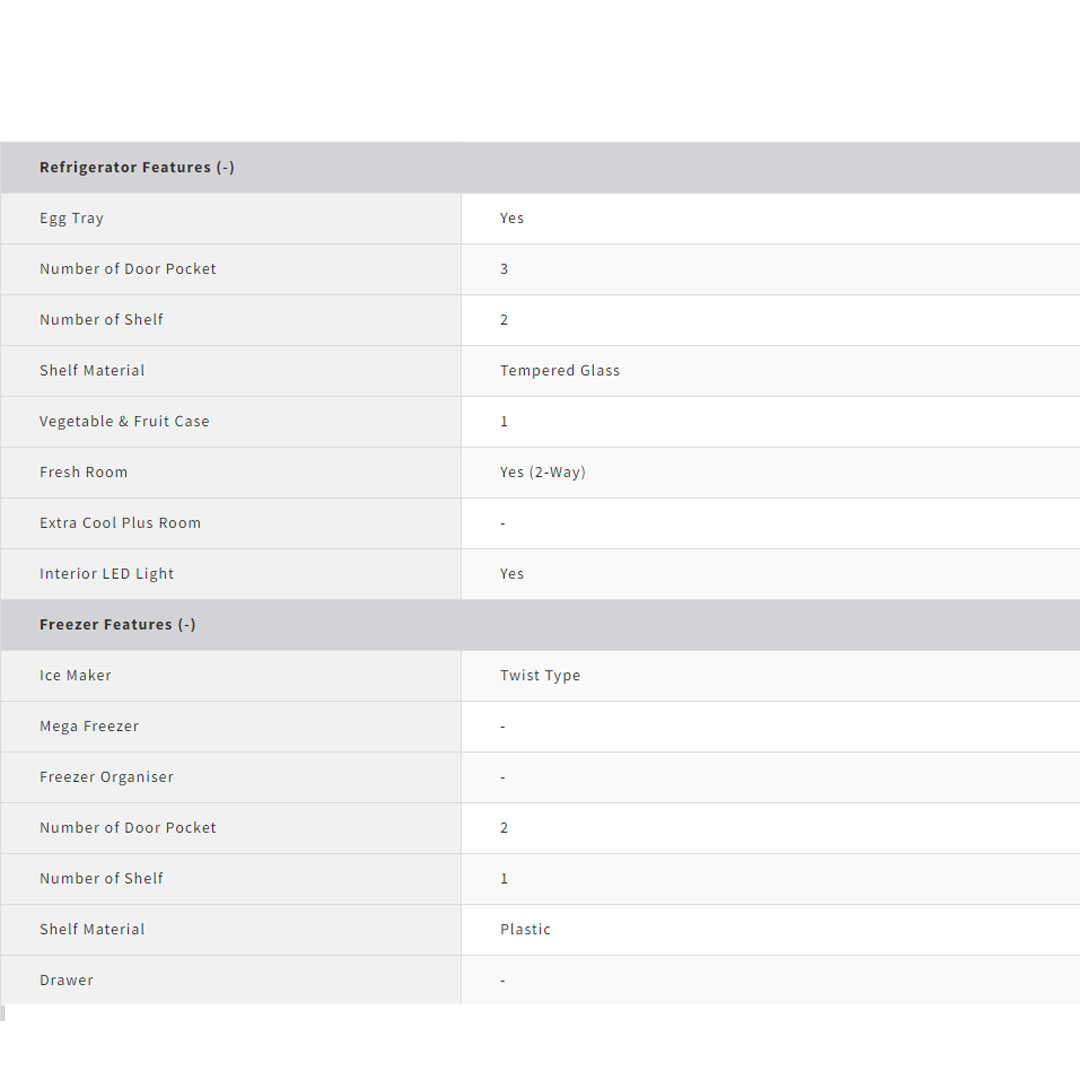Select Shelf Material label under Freezer Features
Image resolution: width=1080 pixels, height=1080 pixels.
point(93,929)
